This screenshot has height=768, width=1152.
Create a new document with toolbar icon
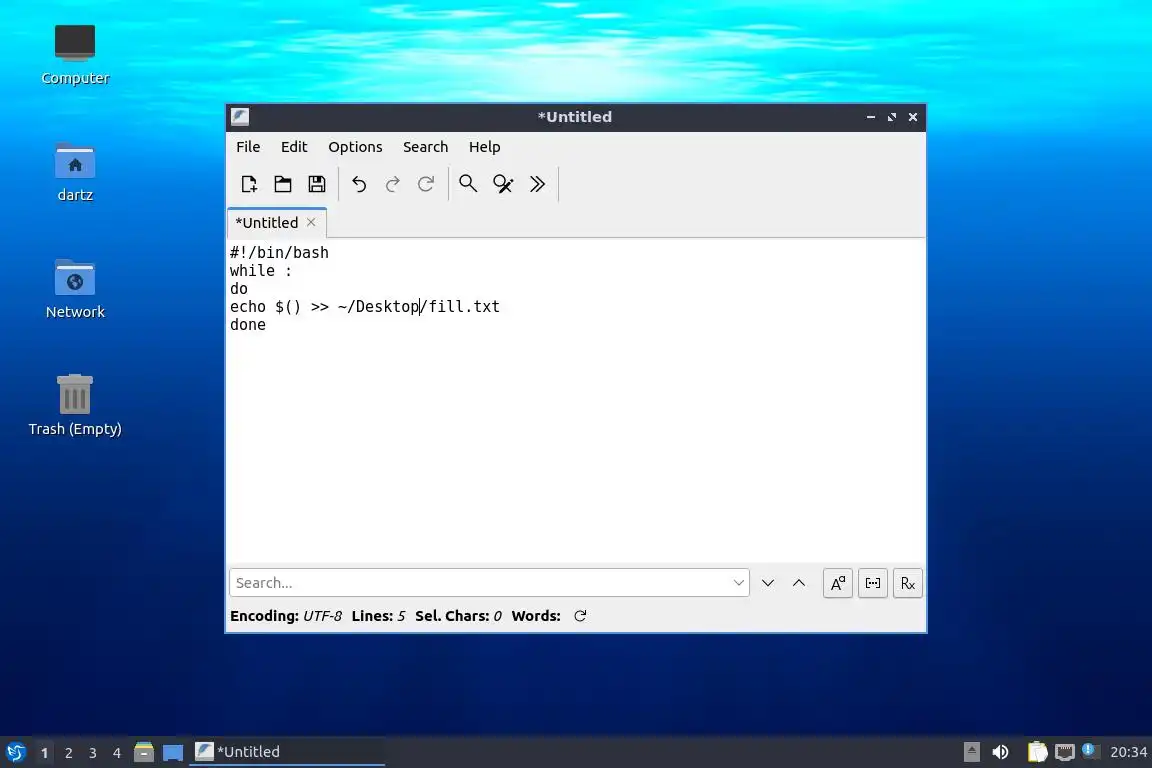pos(249,184)
